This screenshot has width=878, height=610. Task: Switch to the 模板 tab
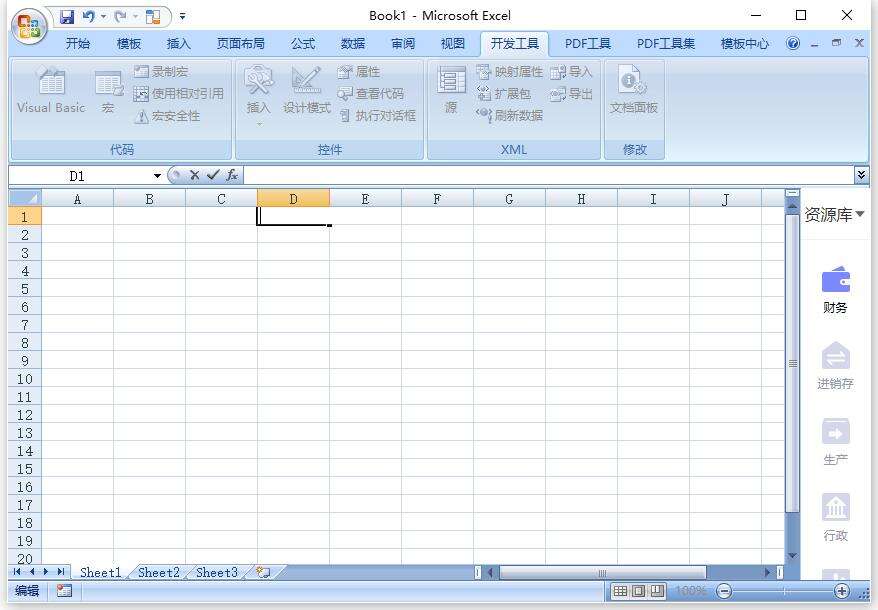[x=129, y=44]
